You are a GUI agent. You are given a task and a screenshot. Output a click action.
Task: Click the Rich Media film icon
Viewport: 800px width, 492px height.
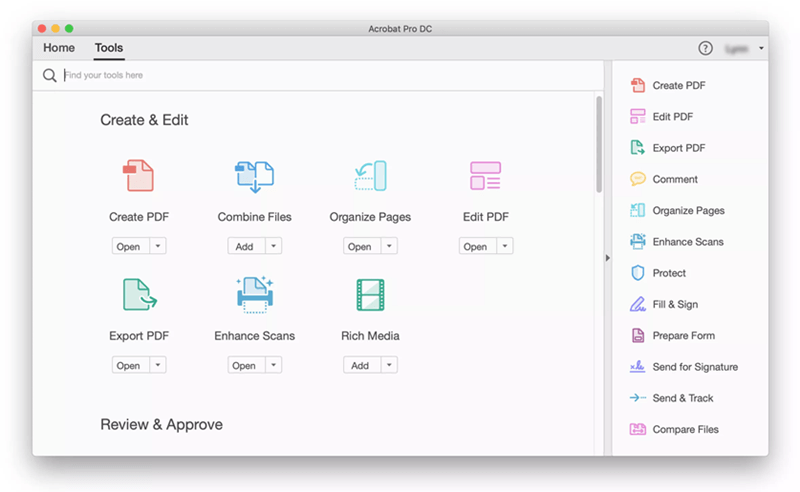(370, 294)
